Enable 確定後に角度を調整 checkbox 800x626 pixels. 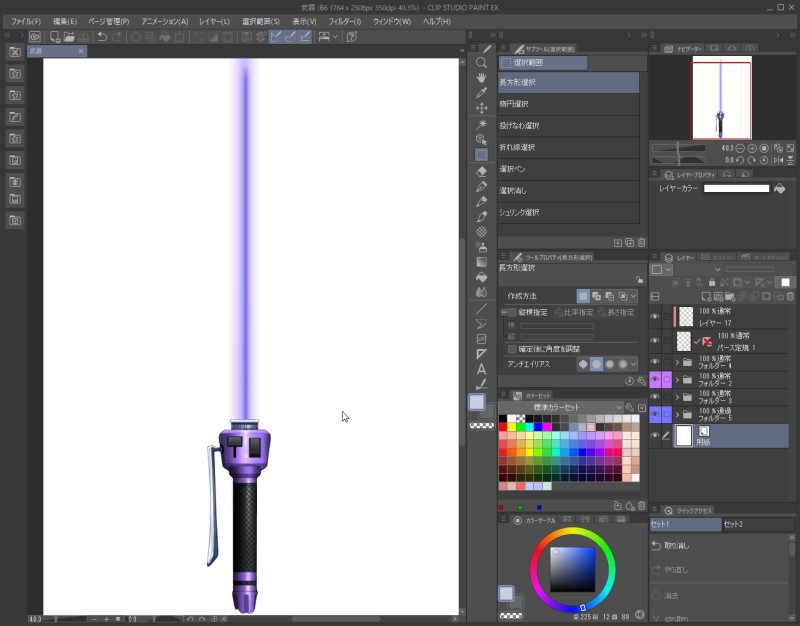click(x=512, y=349)
